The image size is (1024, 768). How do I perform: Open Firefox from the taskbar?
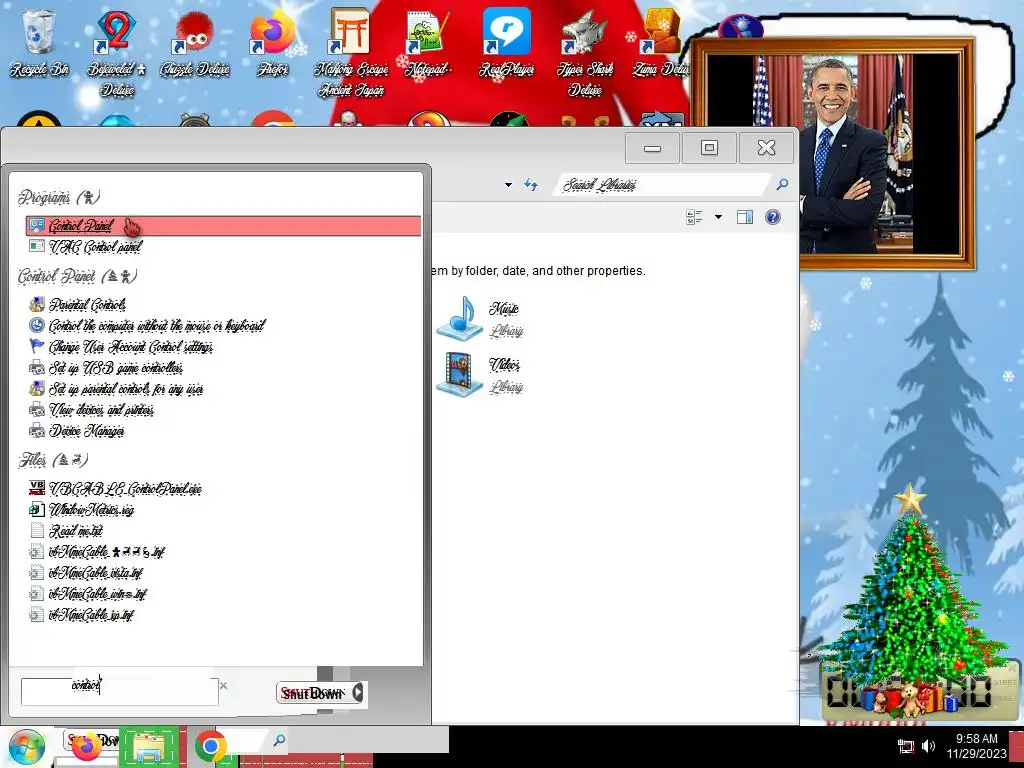pos(87,746)
